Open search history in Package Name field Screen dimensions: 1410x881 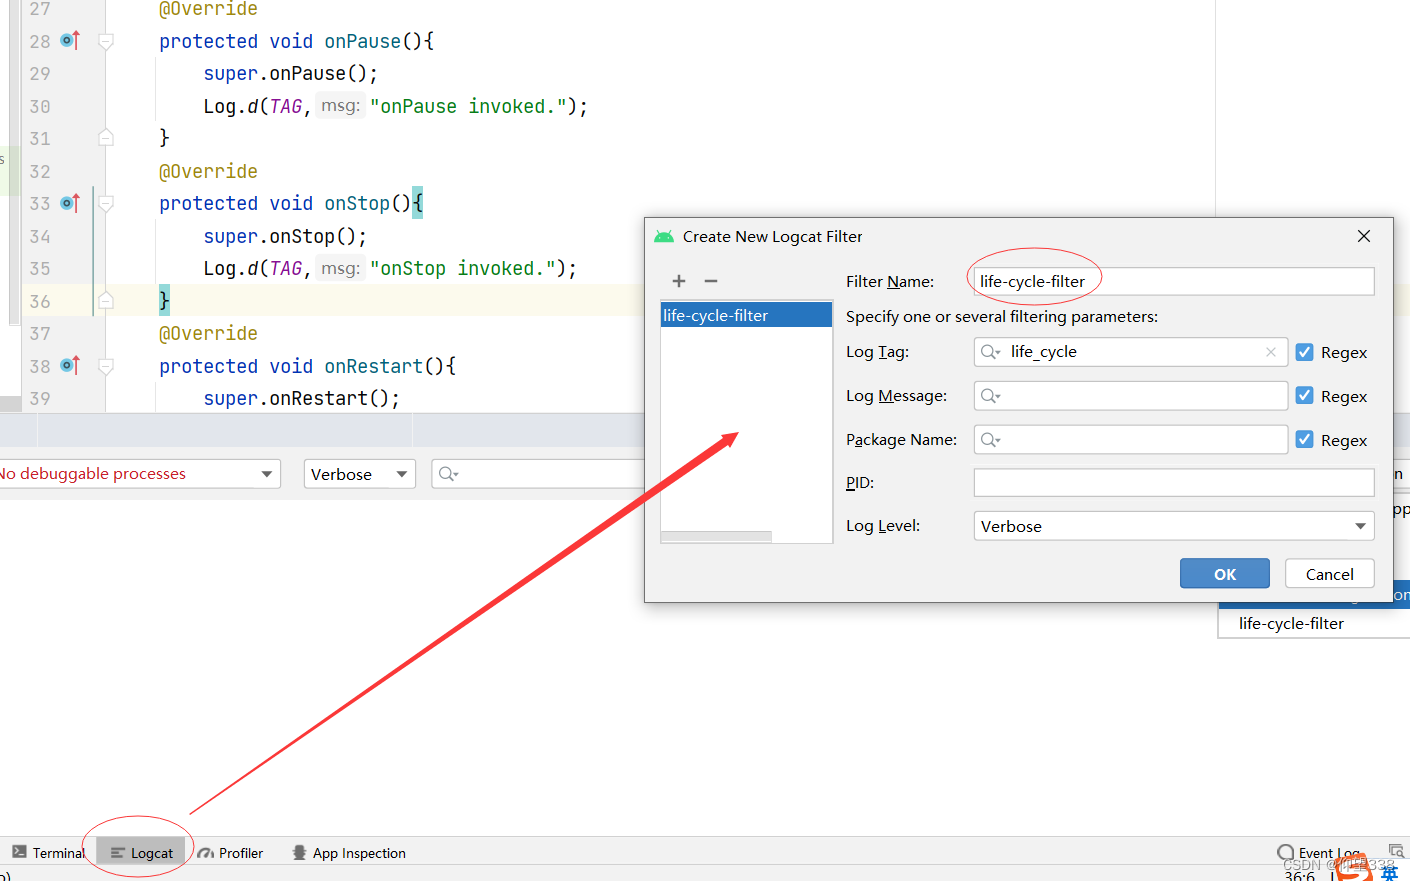(x=991, y=440)
